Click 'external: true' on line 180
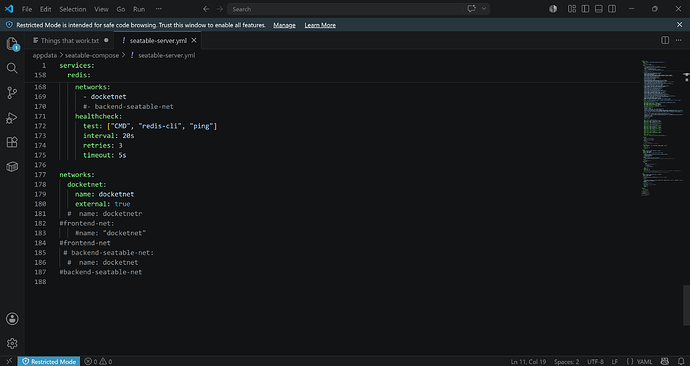Viewport: 690px width, 366px height. 103,204
